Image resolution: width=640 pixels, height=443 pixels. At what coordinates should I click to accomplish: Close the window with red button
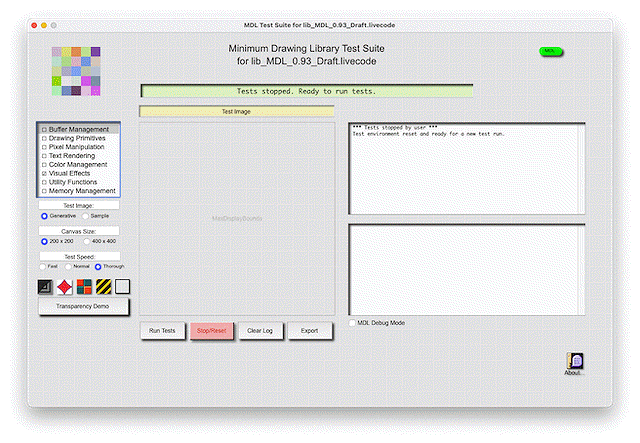tap(34, 25)
